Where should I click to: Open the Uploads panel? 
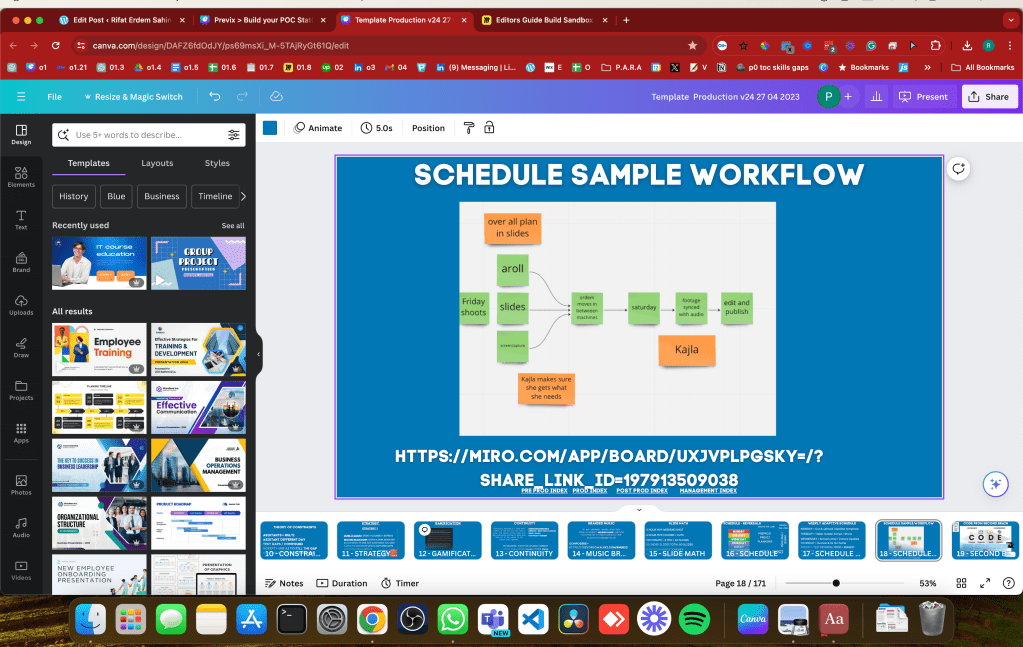pyautogui.click(x=21, y=305)
